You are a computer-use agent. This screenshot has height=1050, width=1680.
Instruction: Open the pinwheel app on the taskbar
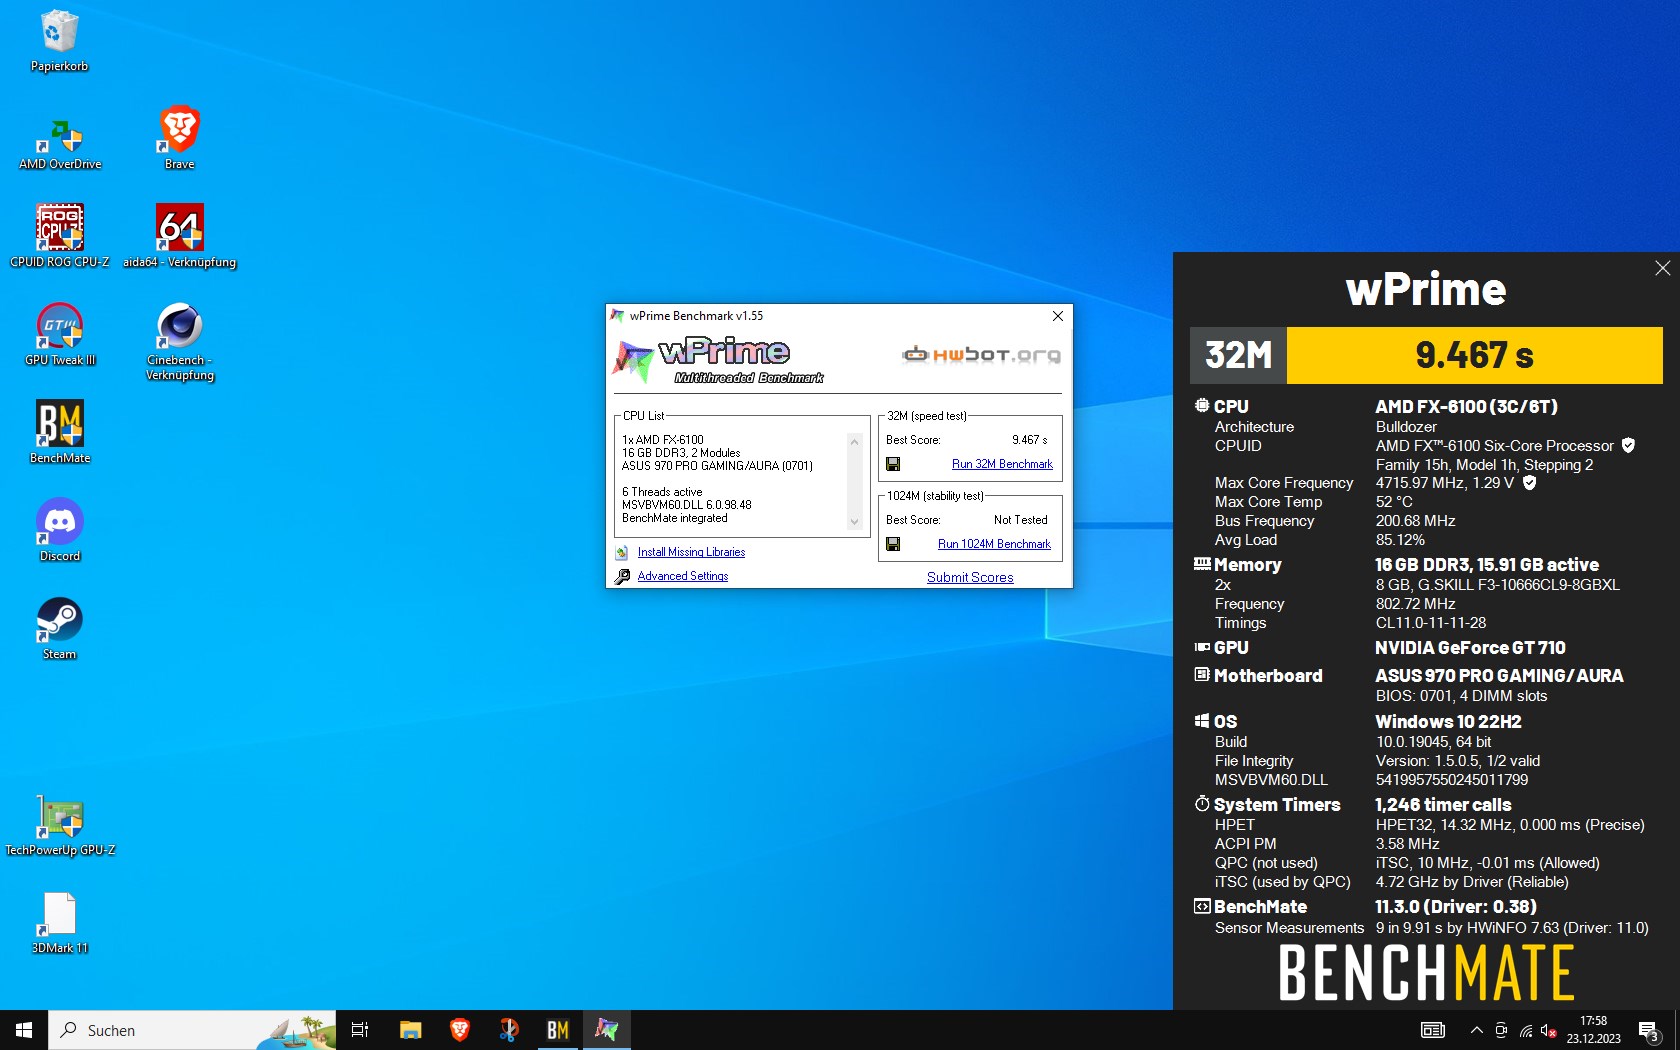coord(509,1030)
